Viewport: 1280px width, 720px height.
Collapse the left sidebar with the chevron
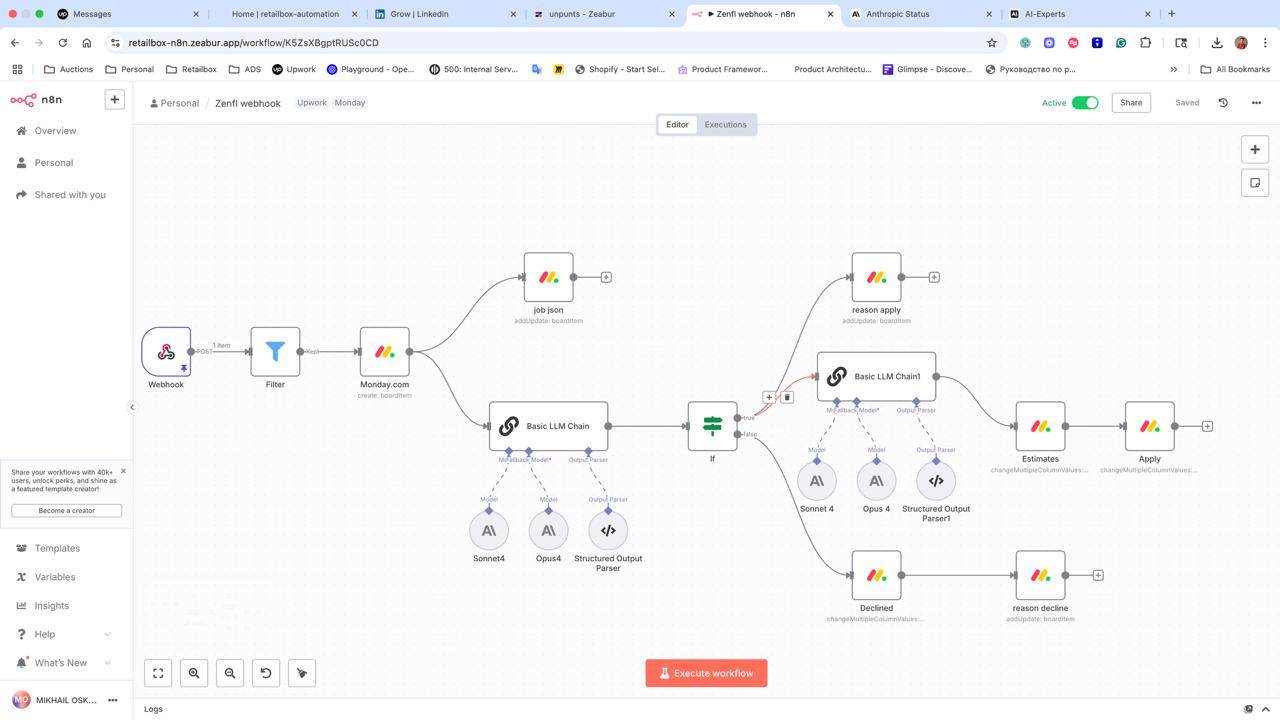[132, 407]
